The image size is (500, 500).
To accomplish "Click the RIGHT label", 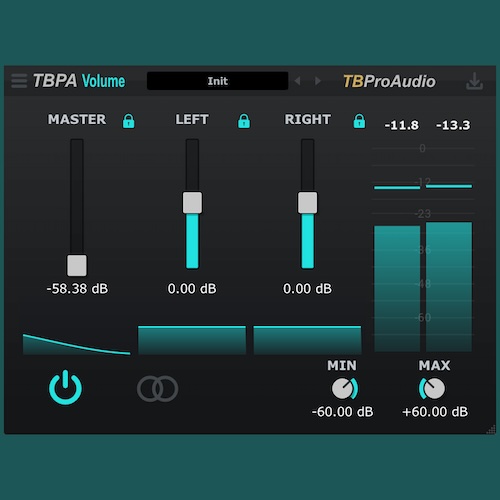I will (308, 119).
